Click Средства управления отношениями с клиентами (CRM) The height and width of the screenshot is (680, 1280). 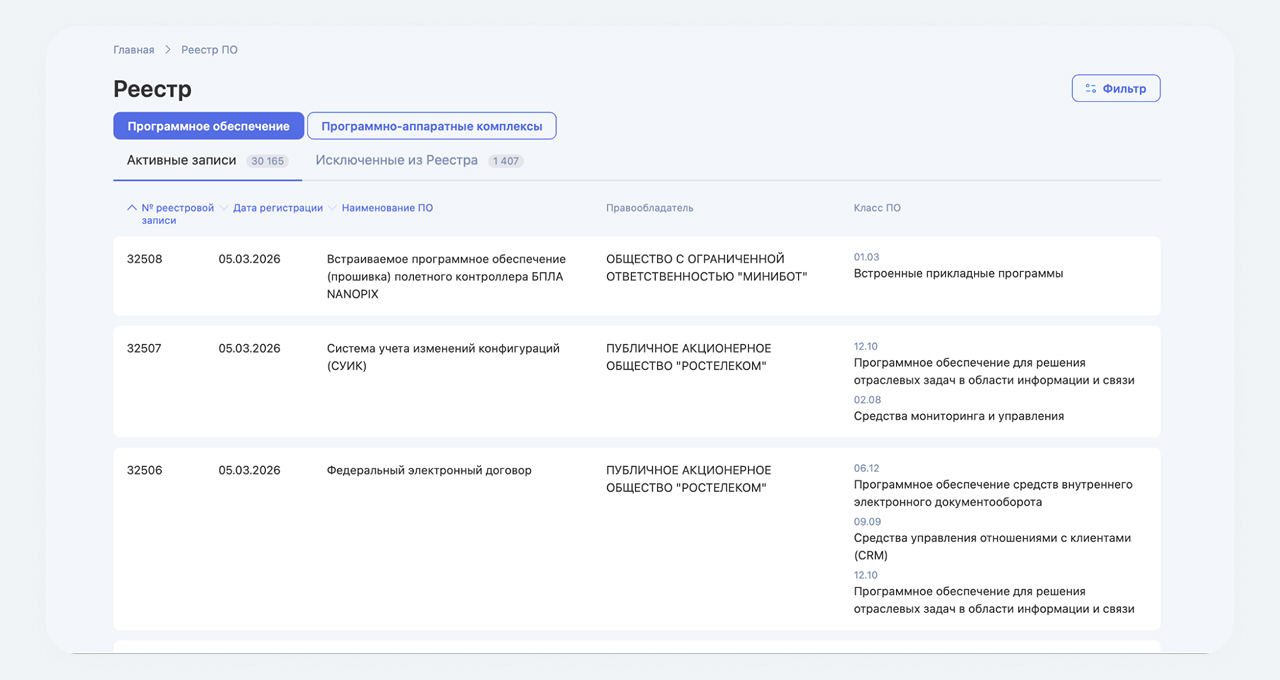tap(990, 546)
